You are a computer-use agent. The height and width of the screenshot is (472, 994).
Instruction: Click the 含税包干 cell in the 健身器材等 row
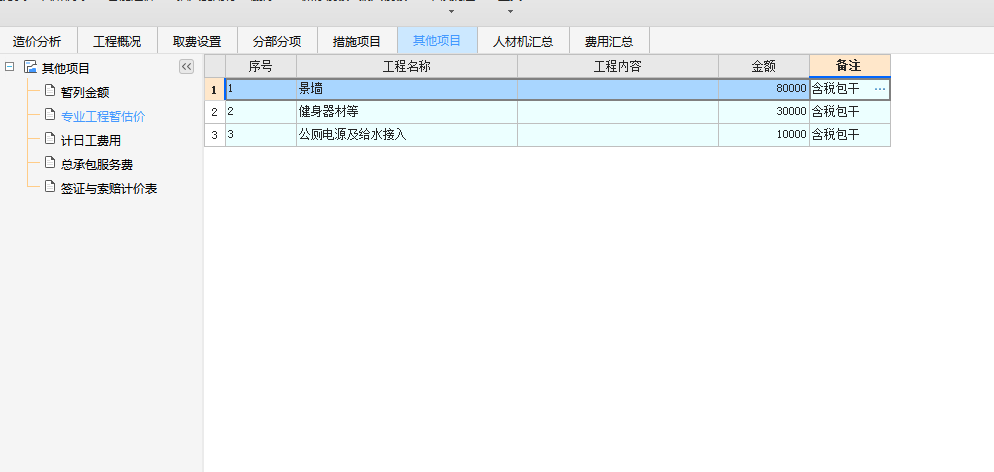tap(849, 112)
